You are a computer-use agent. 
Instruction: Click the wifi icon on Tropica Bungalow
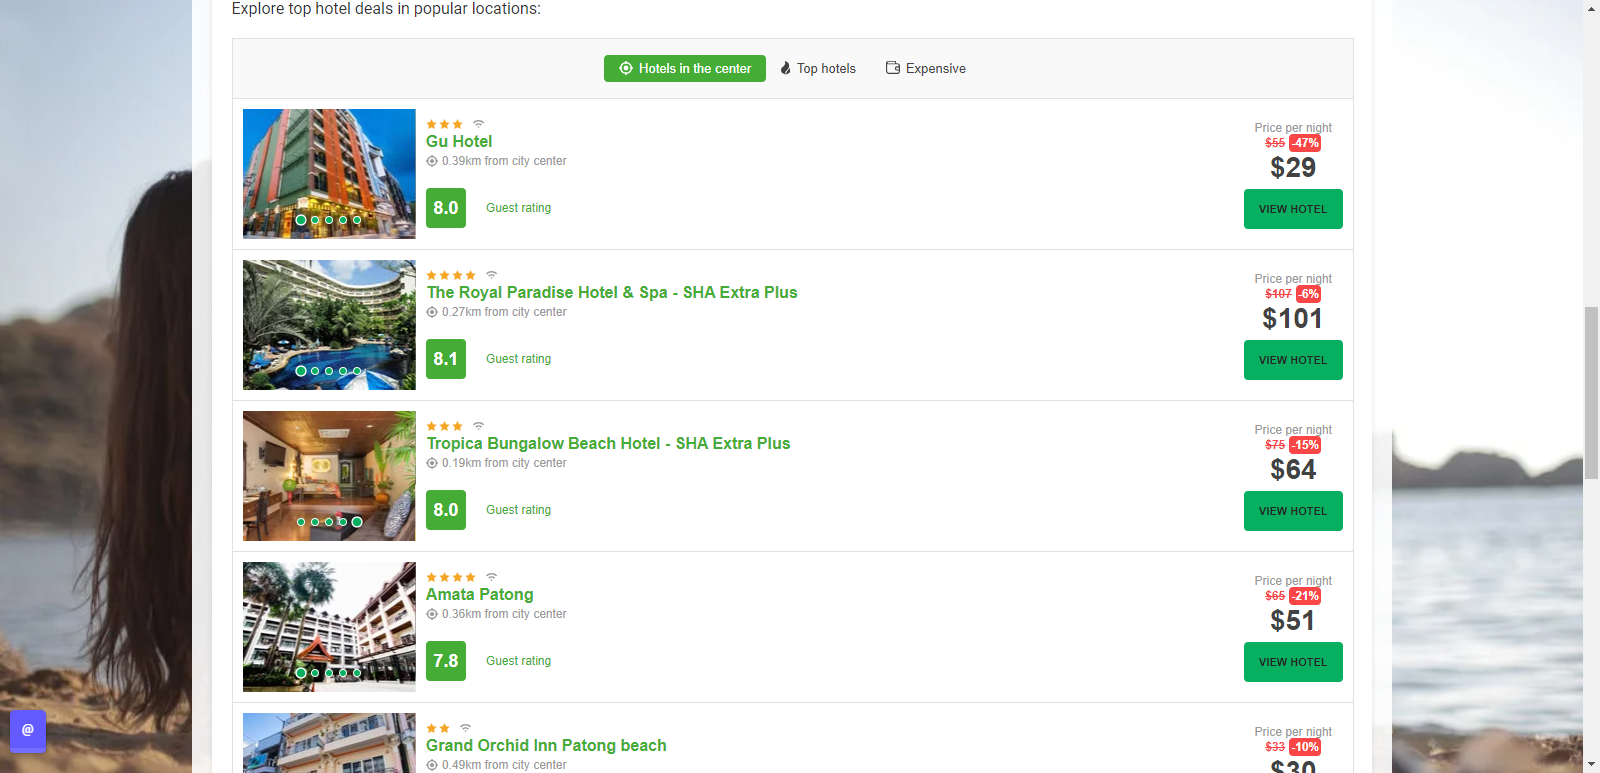(478, 426)
